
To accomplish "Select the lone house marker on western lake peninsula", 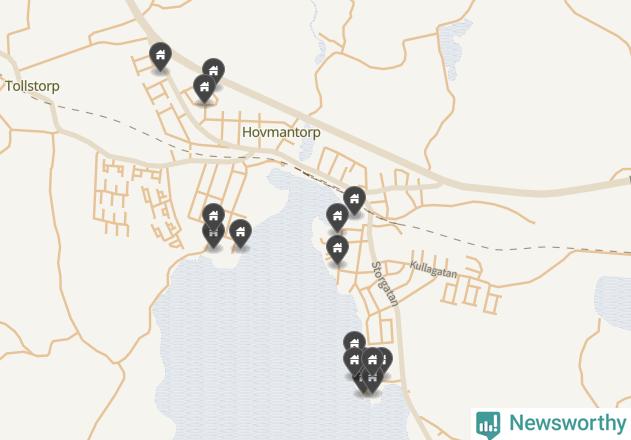I will (240, 233).
